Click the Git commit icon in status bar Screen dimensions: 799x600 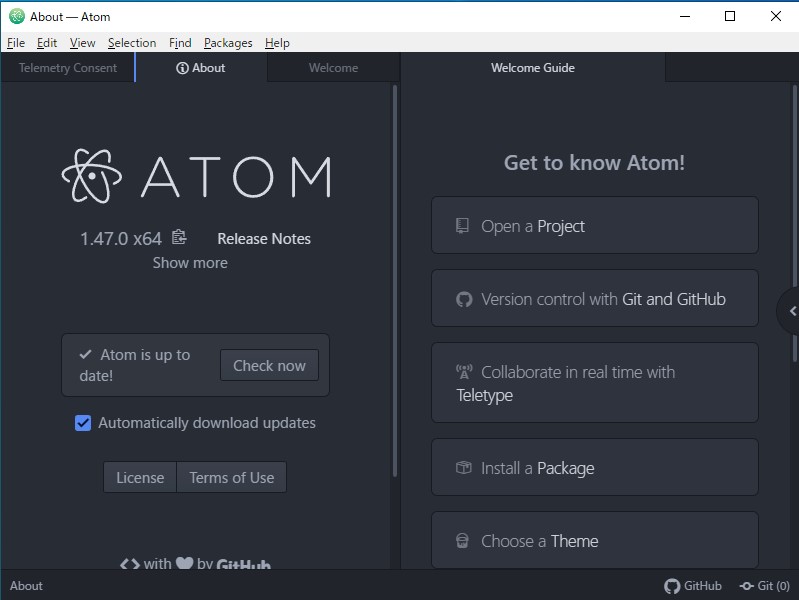tap(747, 586)
